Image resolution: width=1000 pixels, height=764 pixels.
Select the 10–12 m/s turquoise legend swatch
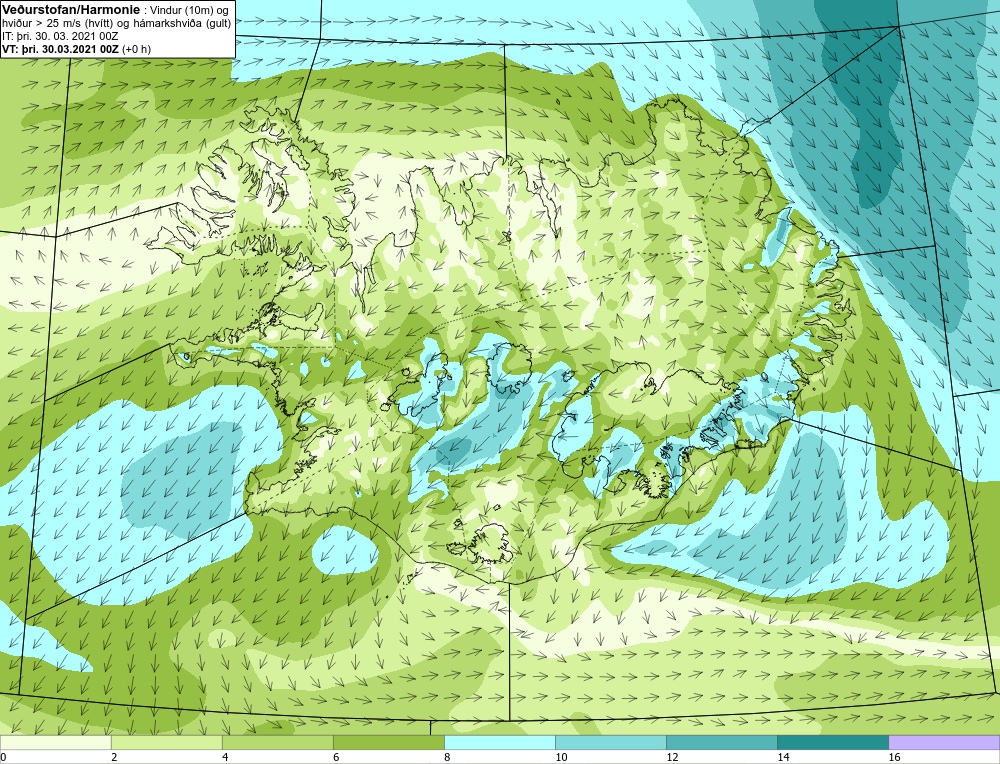click(610, 742)
